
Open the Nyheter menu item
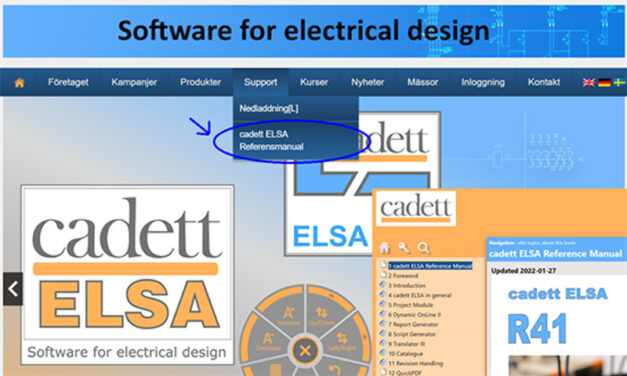point(367,82)
